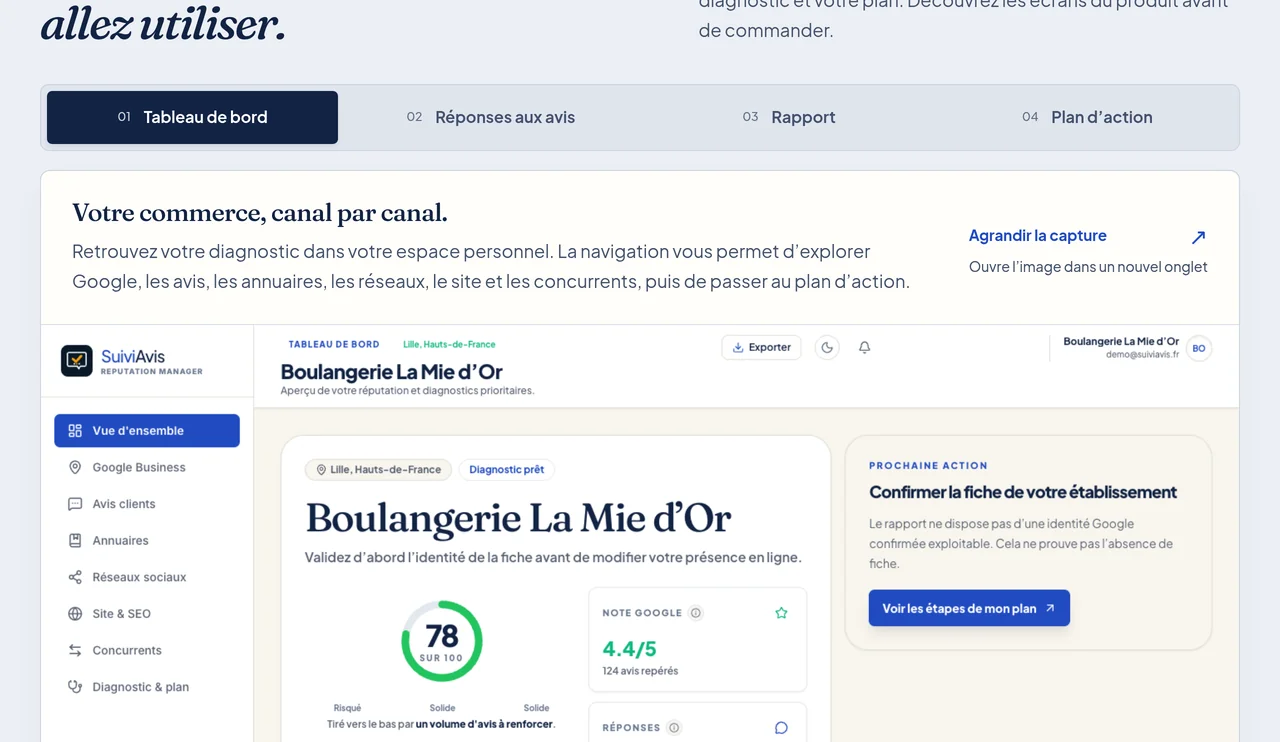Click the Exporter button
The height and width of the screenshot is (742, 1280).
pyautogui.click(x=761, y=347)
